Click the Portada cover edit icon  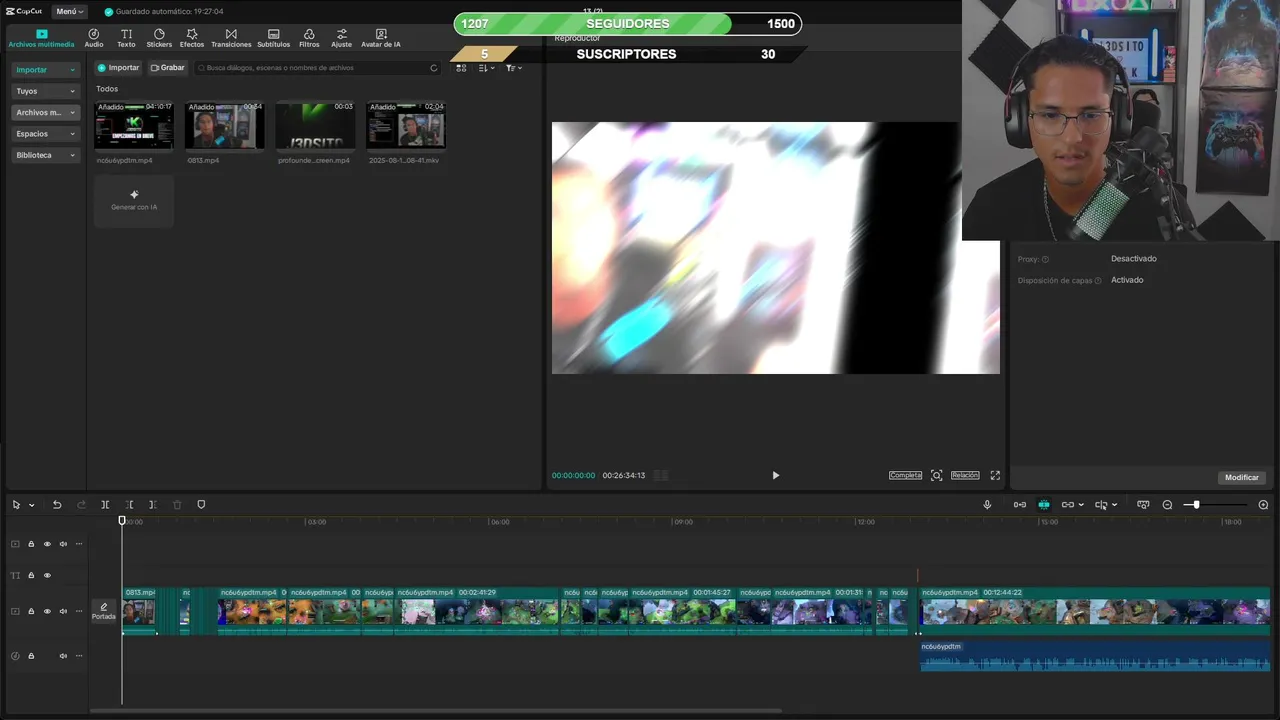tap(104, 611)
